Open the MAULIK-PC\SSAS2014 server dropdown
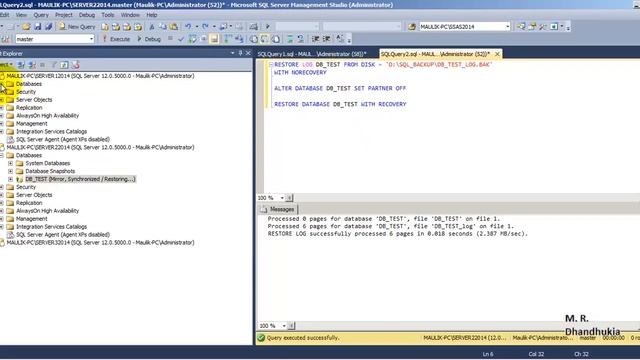640x360 pixels. point(507,27)
